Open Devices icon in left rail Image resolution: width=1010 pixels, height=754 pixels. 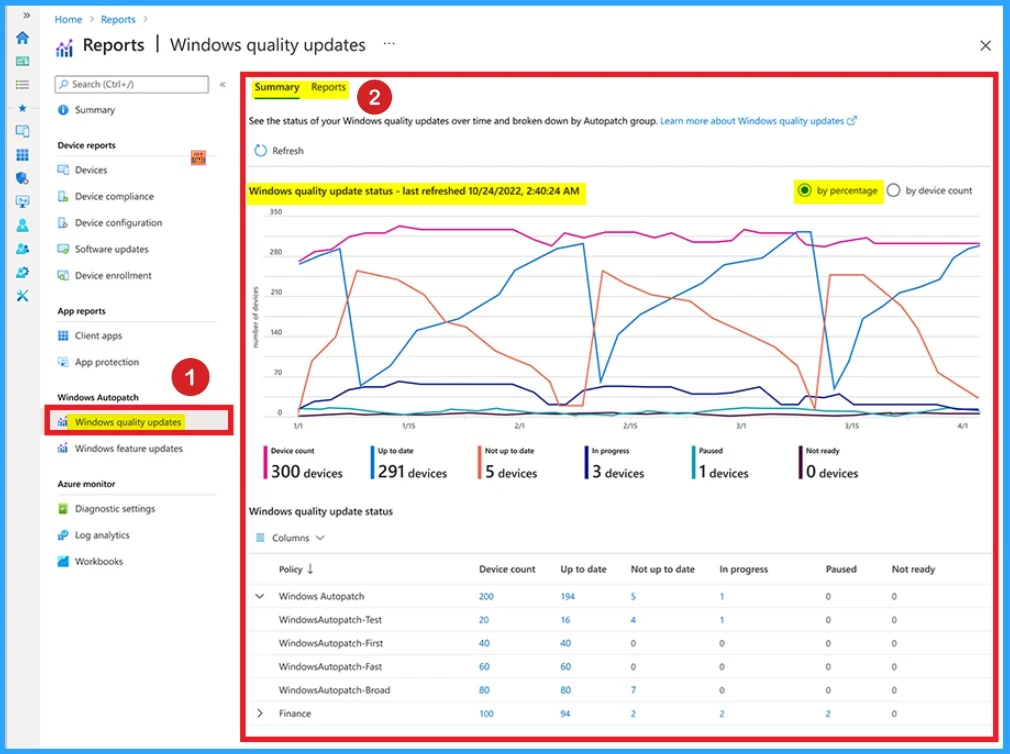point(23,131)
